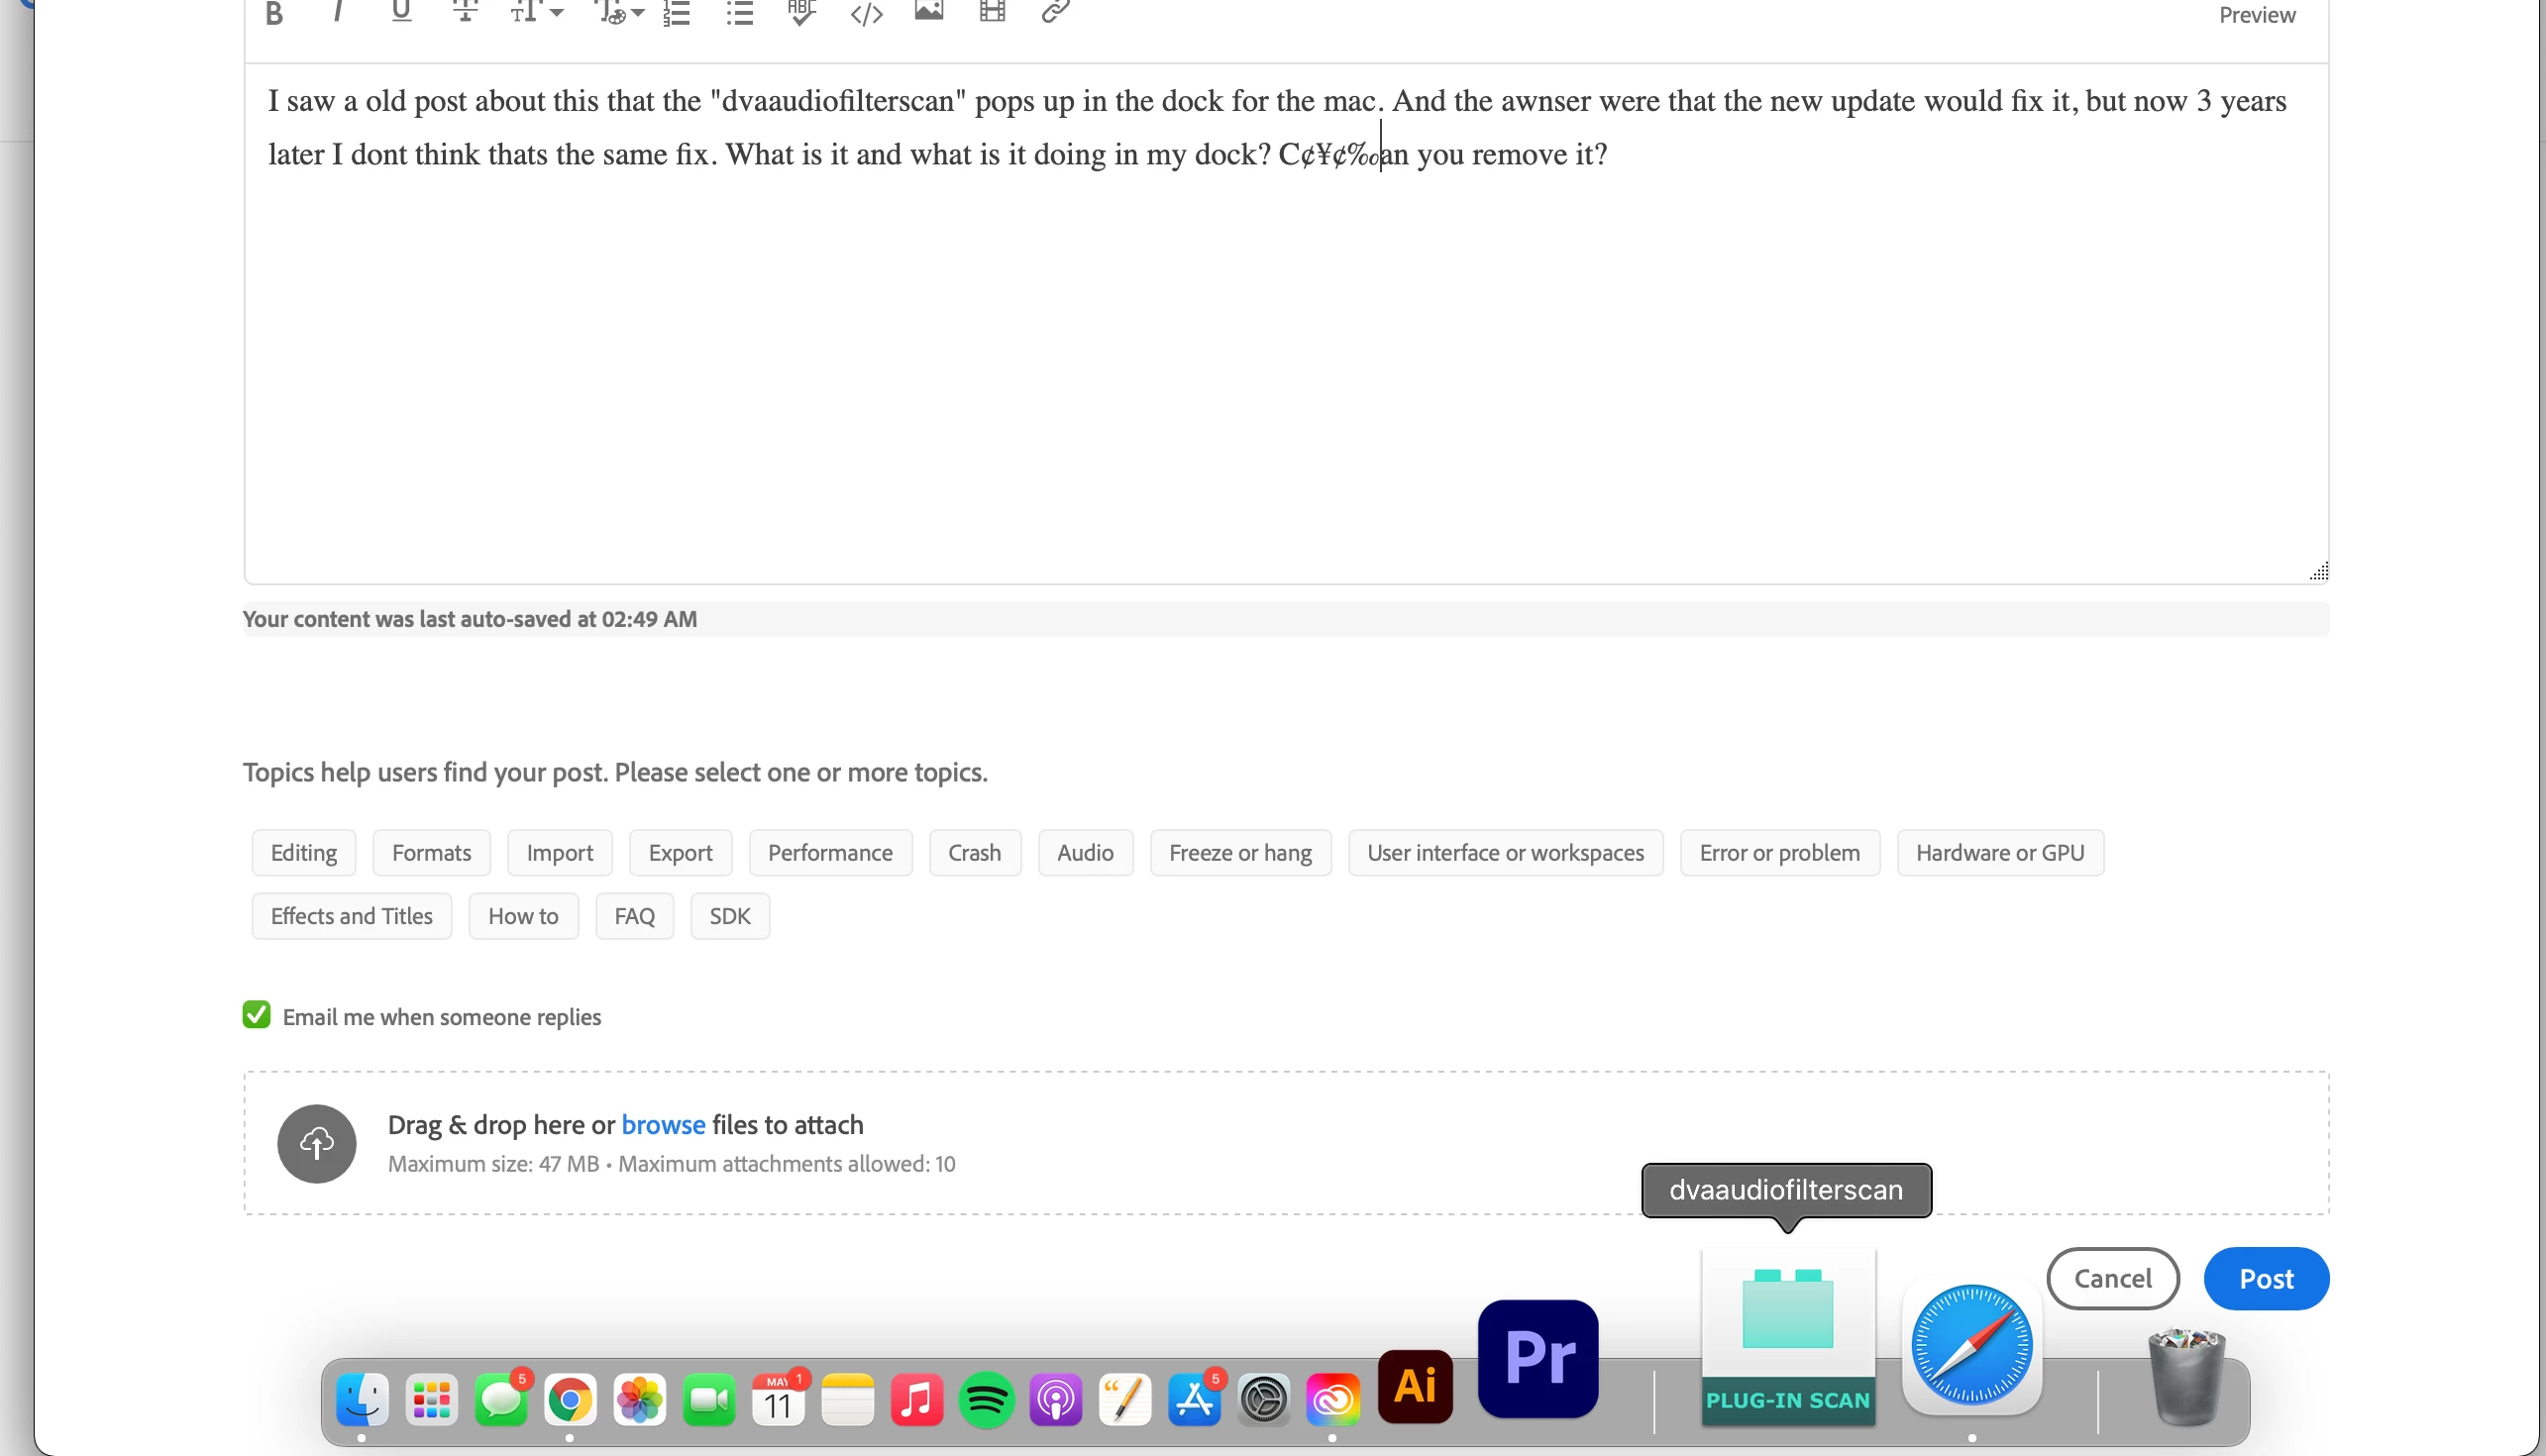Viewport: 2546px width, 1456px height.
Task: Open the font size dropdown
Action: tap(536, 12)
